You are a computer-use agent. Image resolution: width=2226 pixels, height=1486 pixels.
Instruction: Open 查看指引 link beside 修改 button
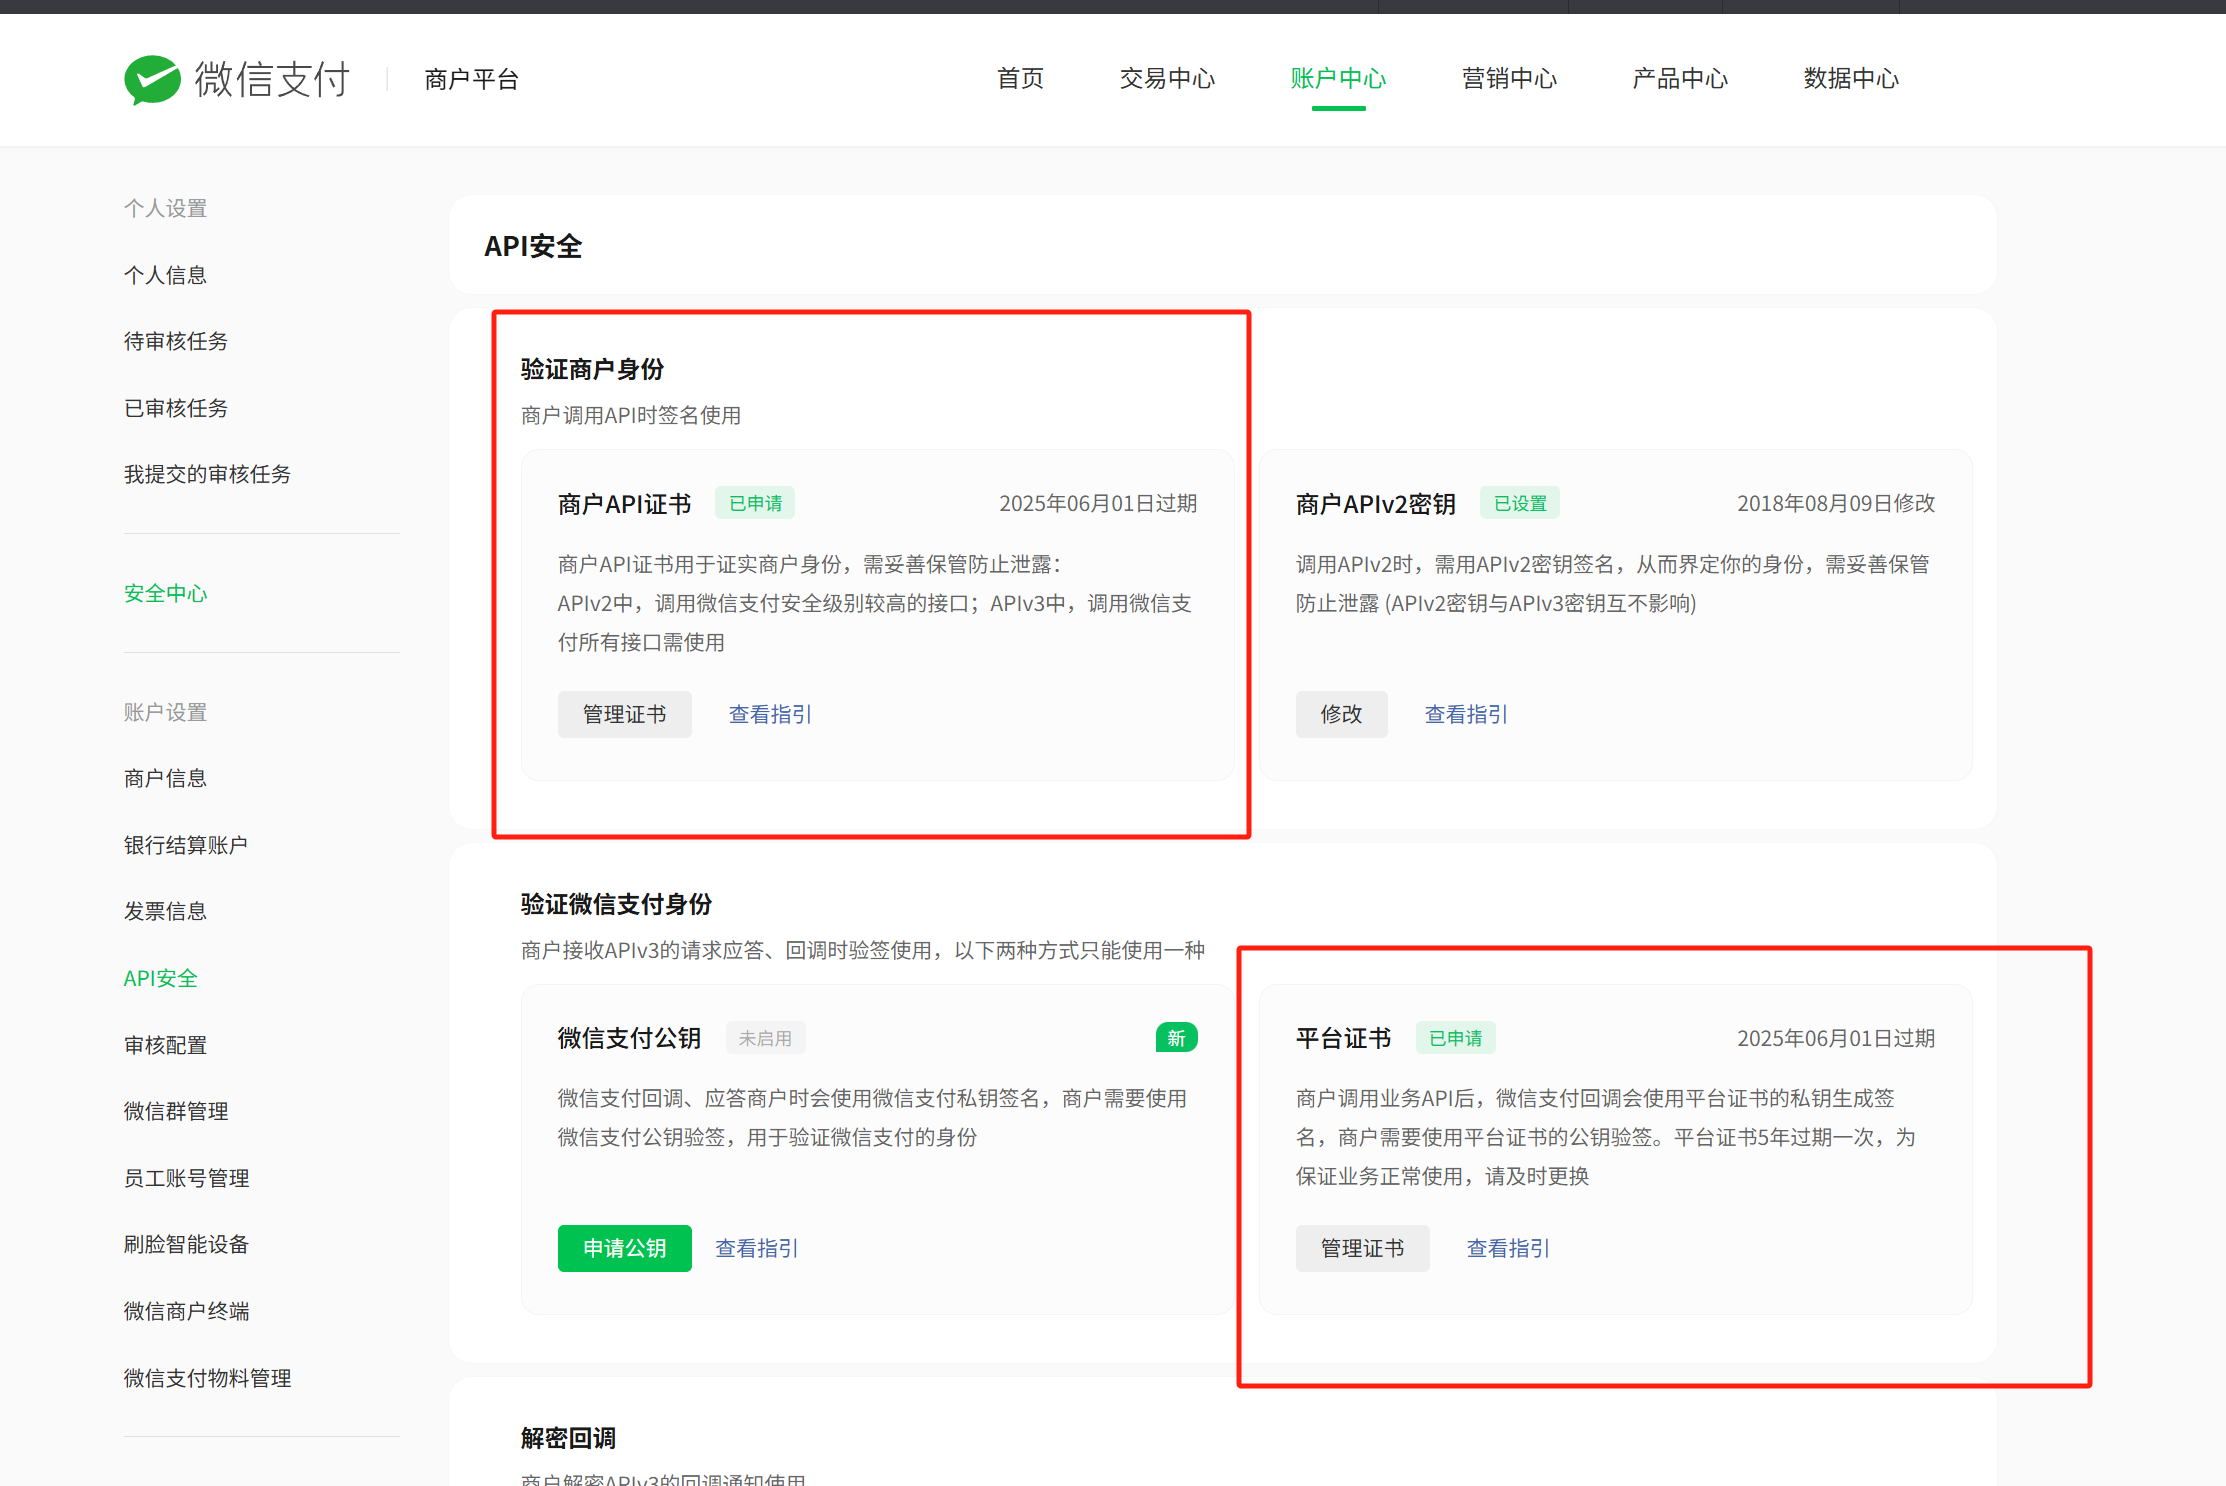point(1466,714)
